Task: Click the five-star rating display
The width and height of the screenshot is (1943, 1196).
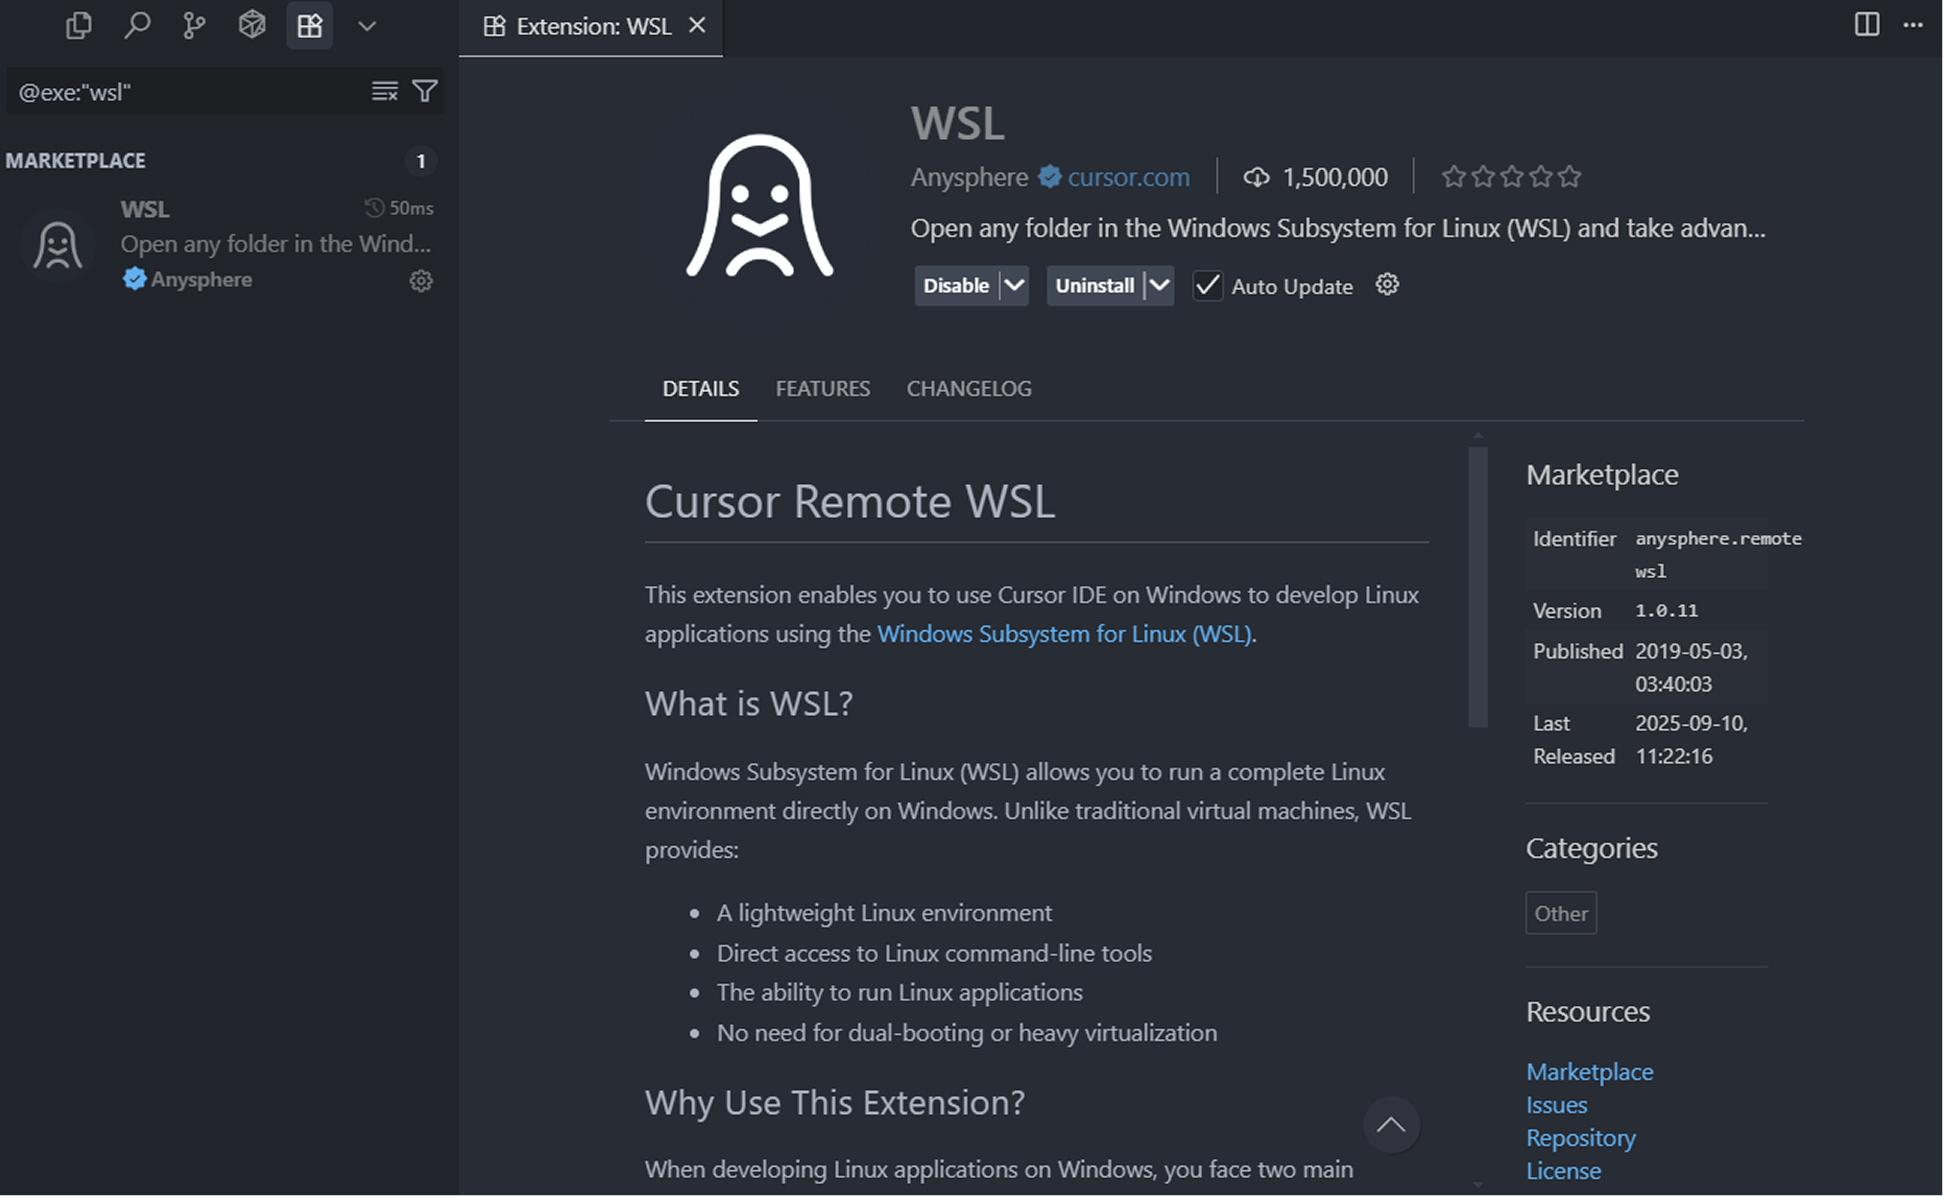Action: 1511,177
